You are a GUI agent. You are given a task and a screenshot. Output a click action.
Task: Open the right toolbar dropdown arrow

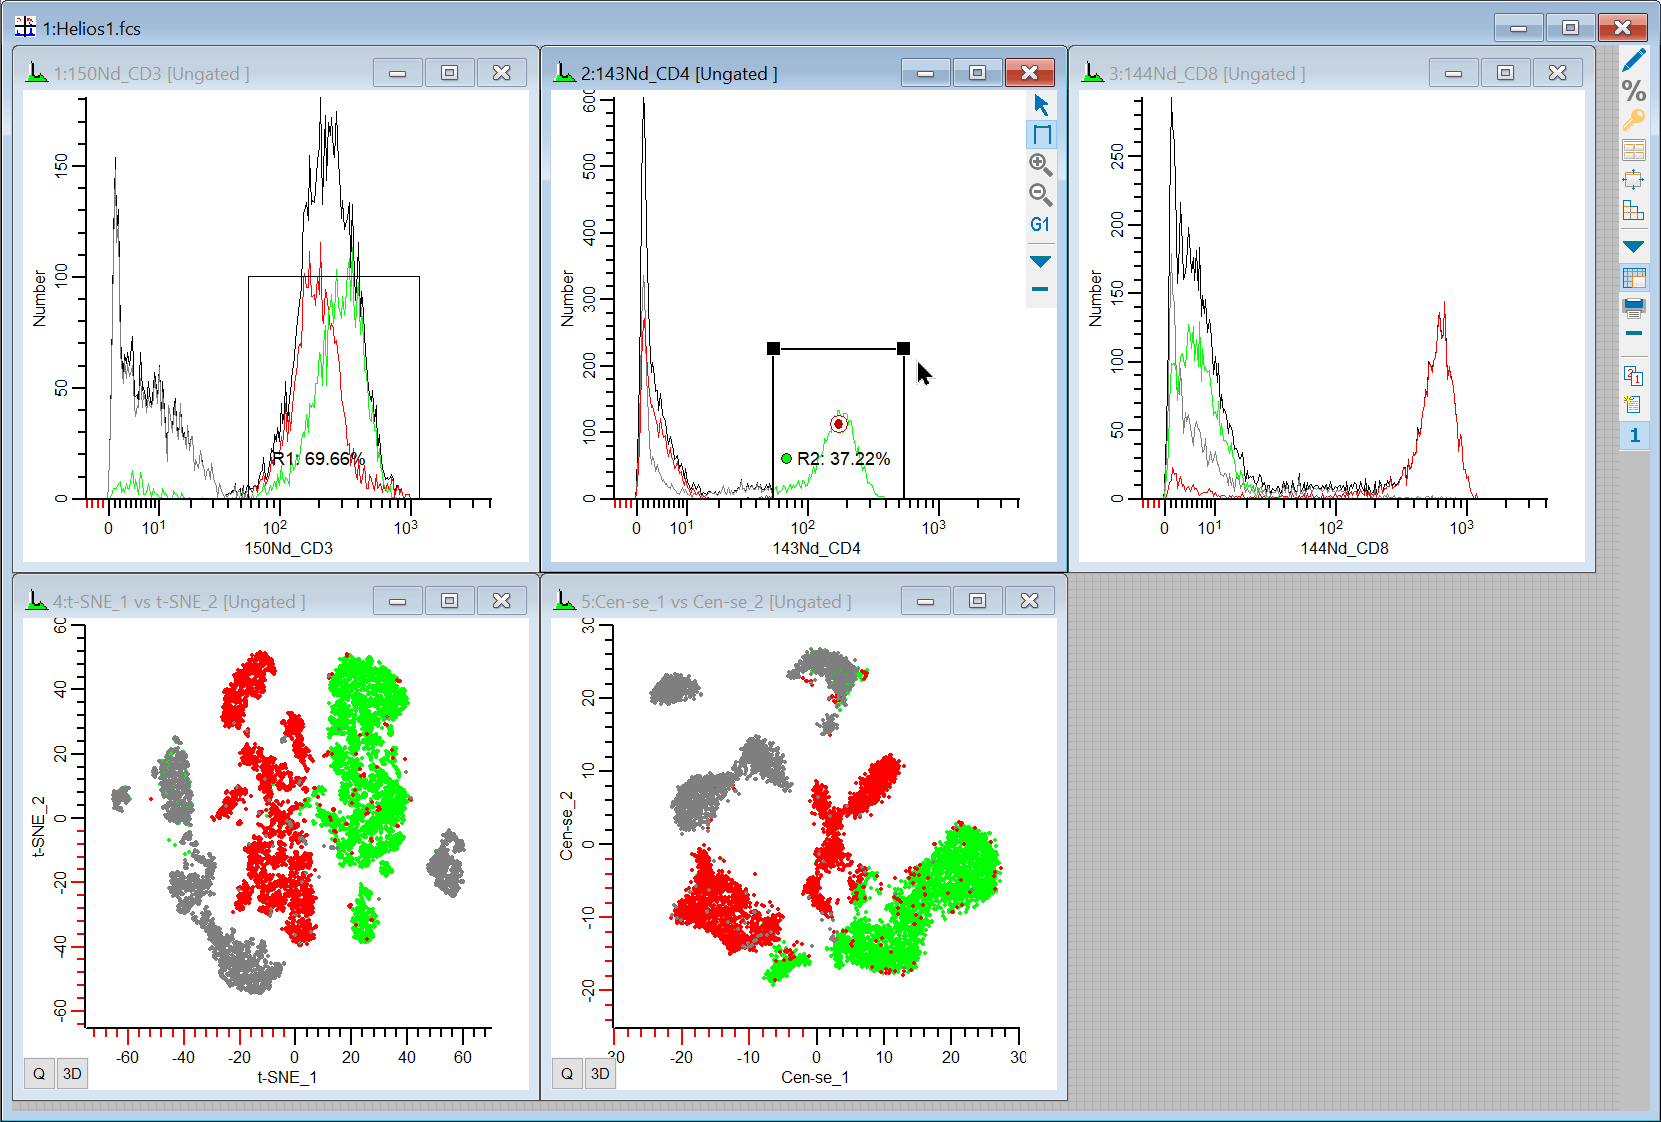click(x=1633, y=246)
